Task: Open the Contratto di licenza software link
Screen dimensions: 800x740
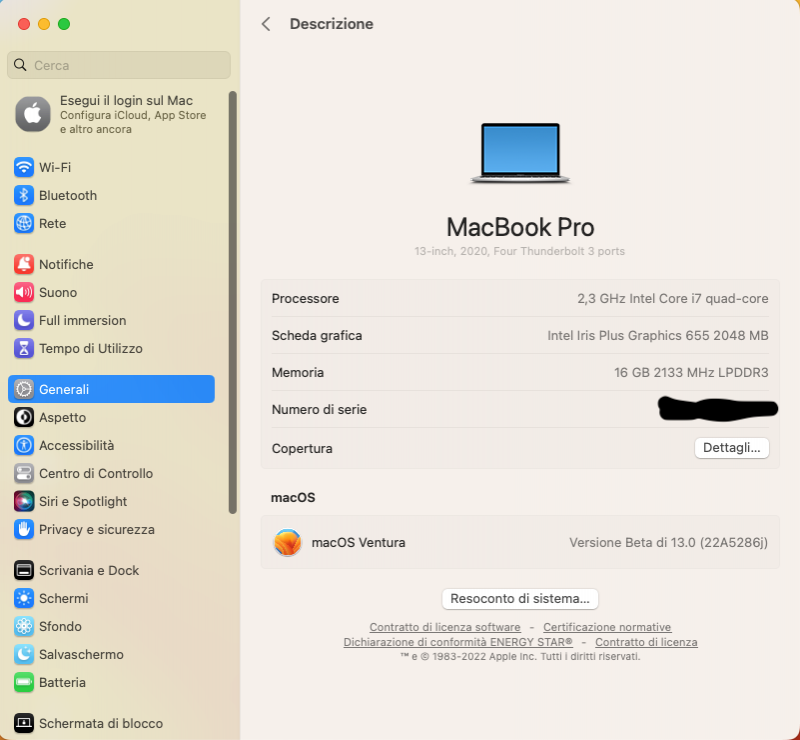Action: pyautogui.click(x=444, y=627)
